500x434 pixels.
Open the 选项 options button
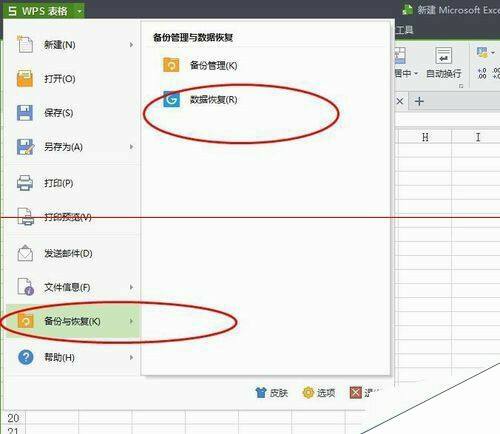[x=319, y=393]
